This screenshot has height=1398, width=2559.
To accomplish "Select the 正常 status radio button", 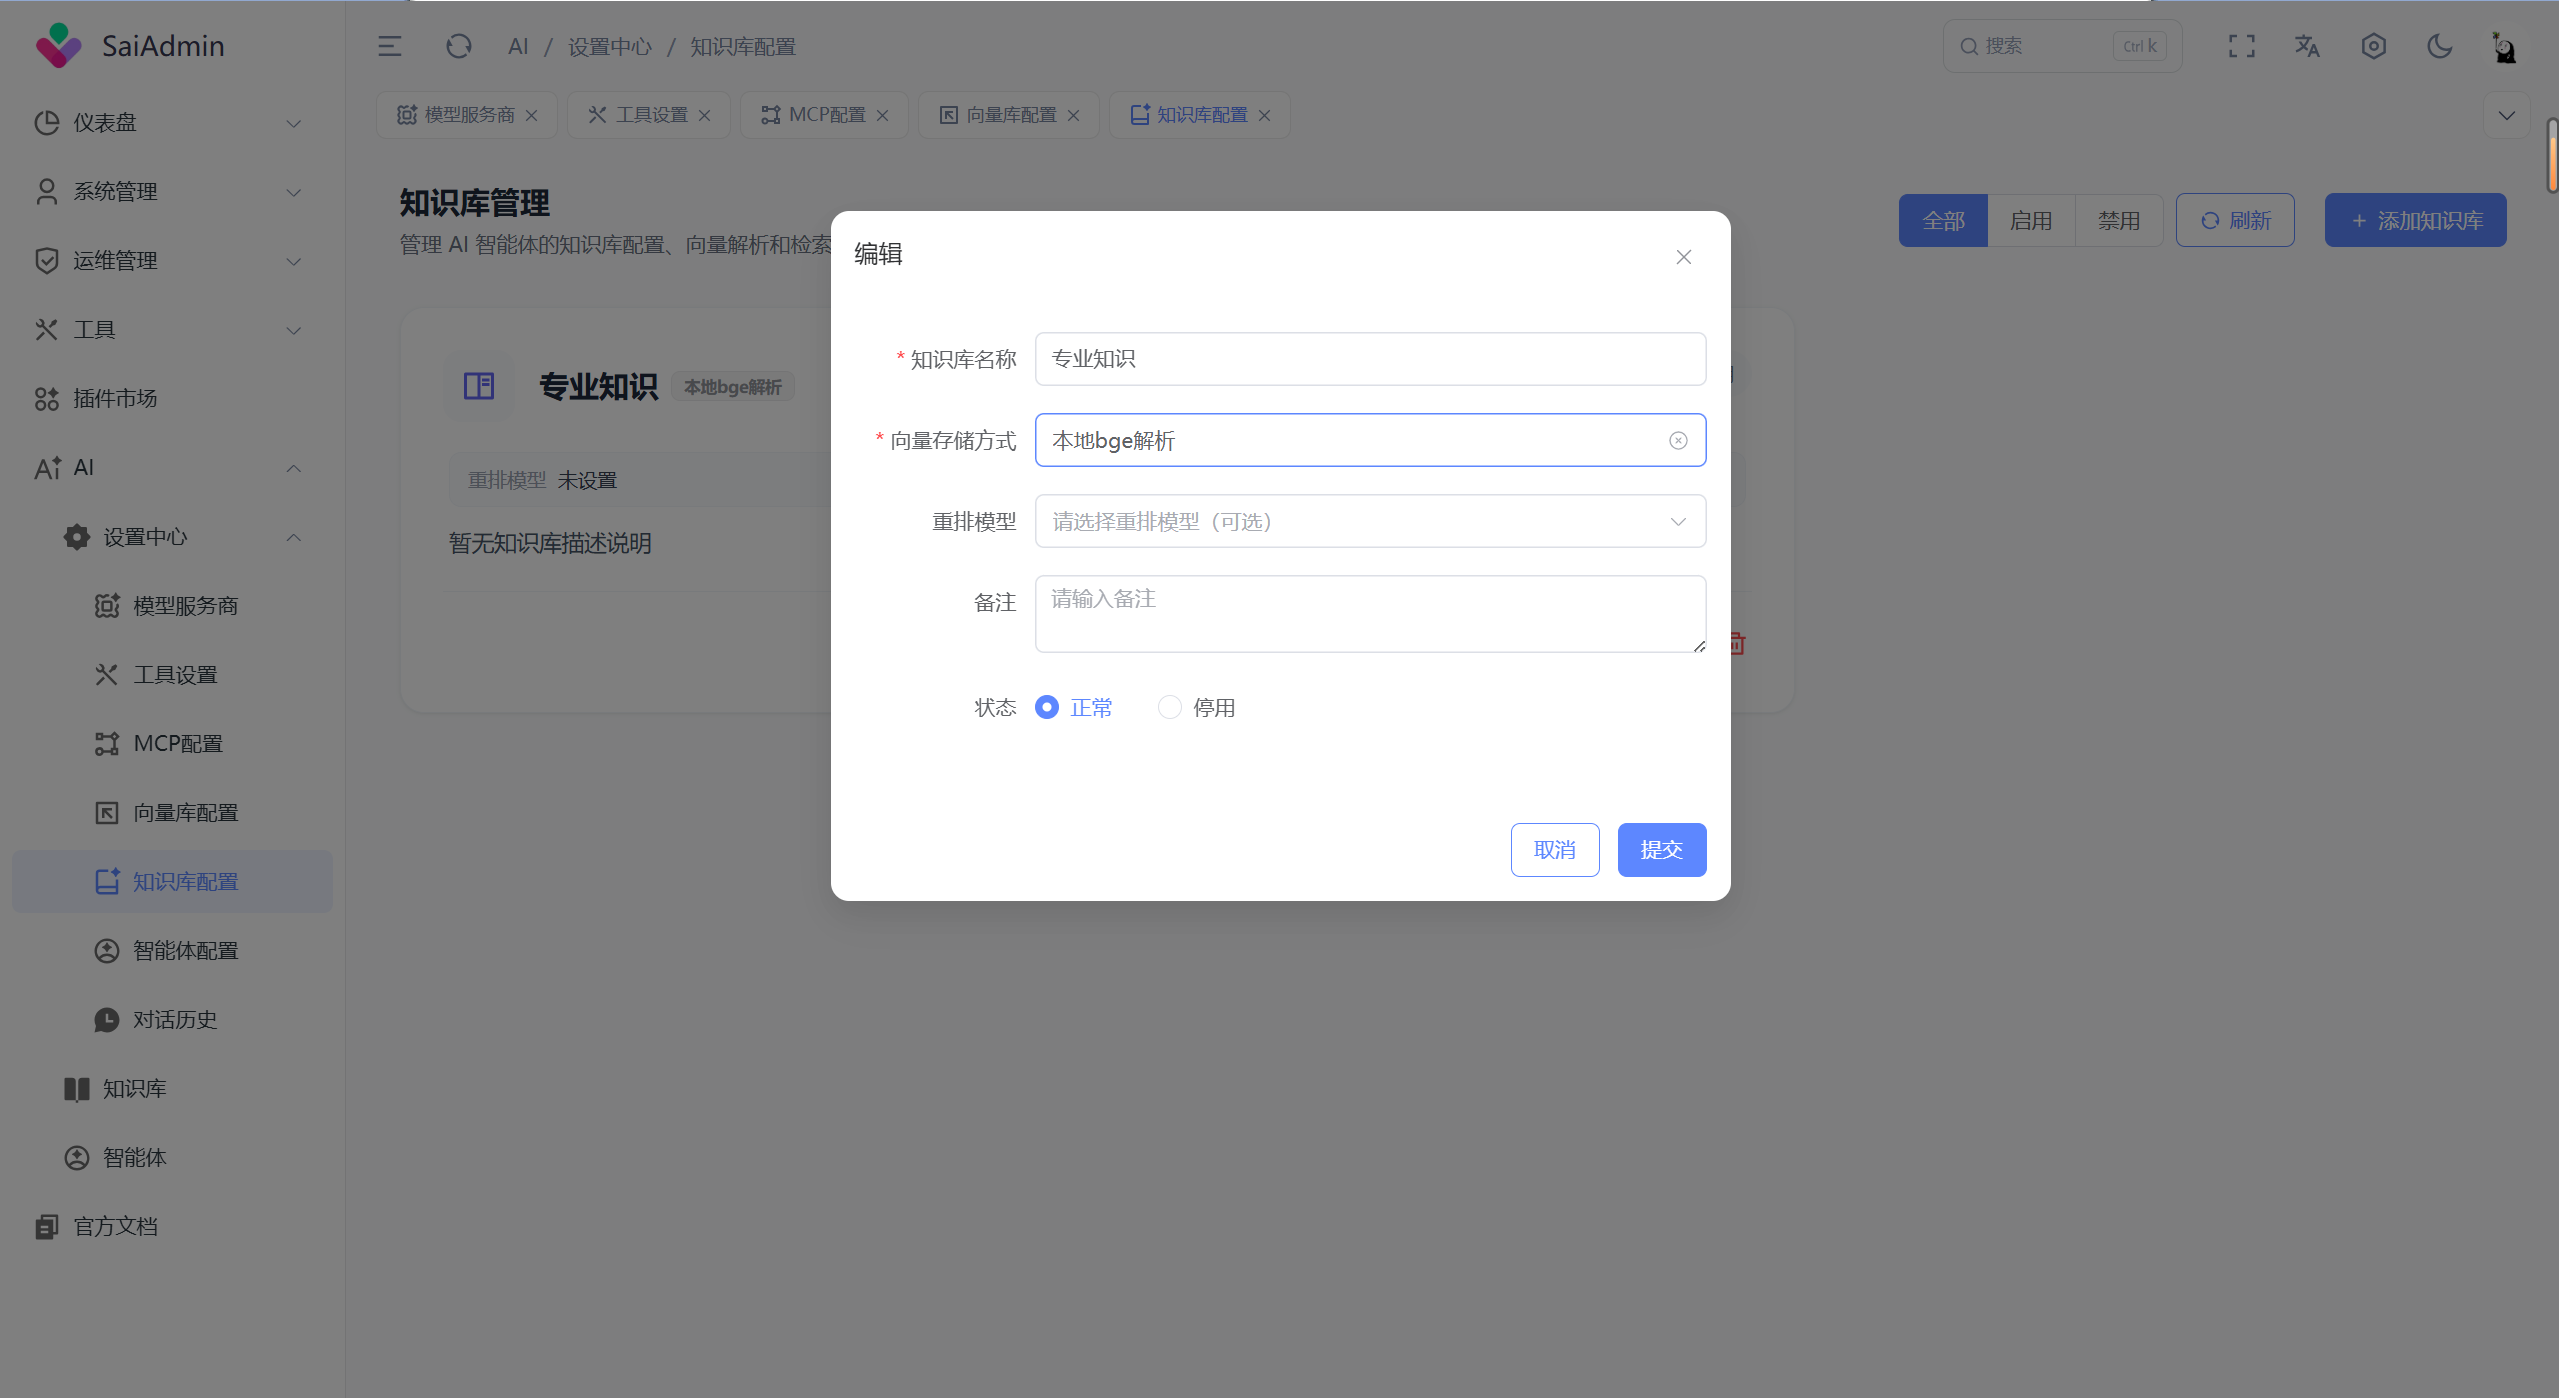I will tap(1047, 707).
